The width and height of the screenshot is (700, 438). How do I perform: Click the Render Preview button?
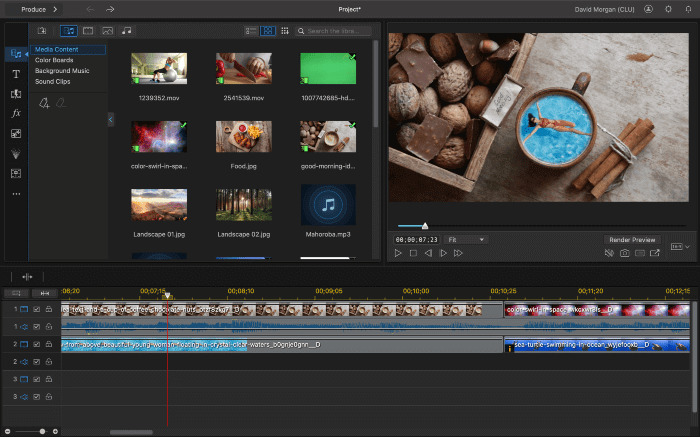(633, 240)
